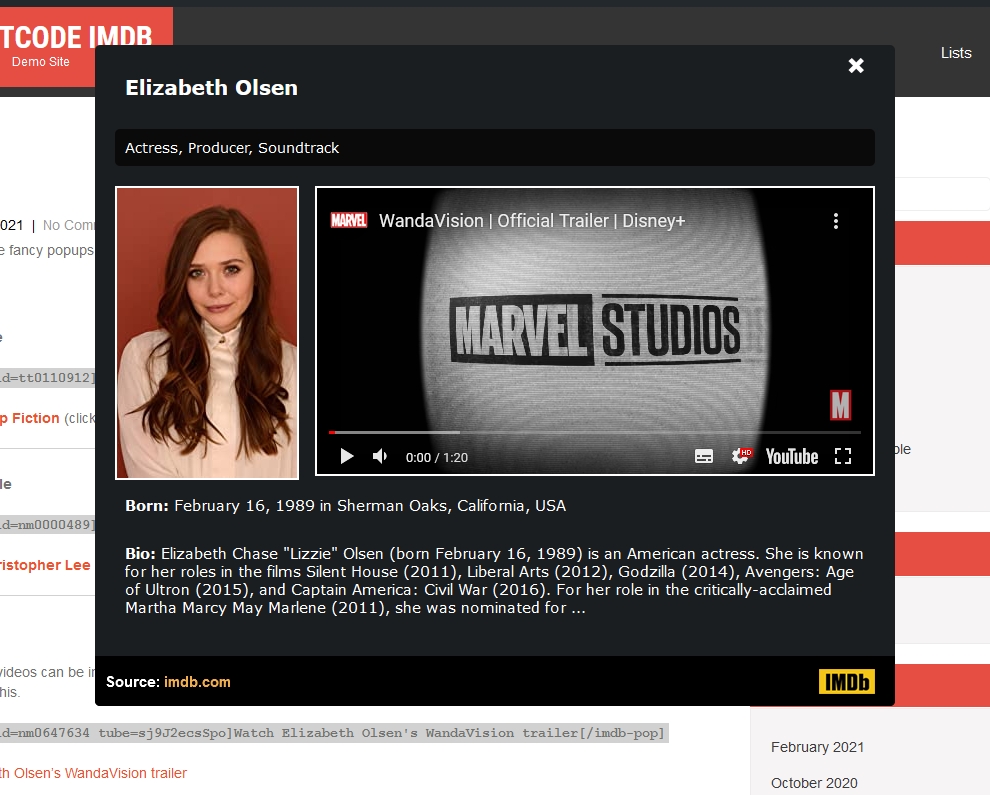Click the Pulp Fiction popup link
Screen dimensions: 990x795
[x=30, y=418]
